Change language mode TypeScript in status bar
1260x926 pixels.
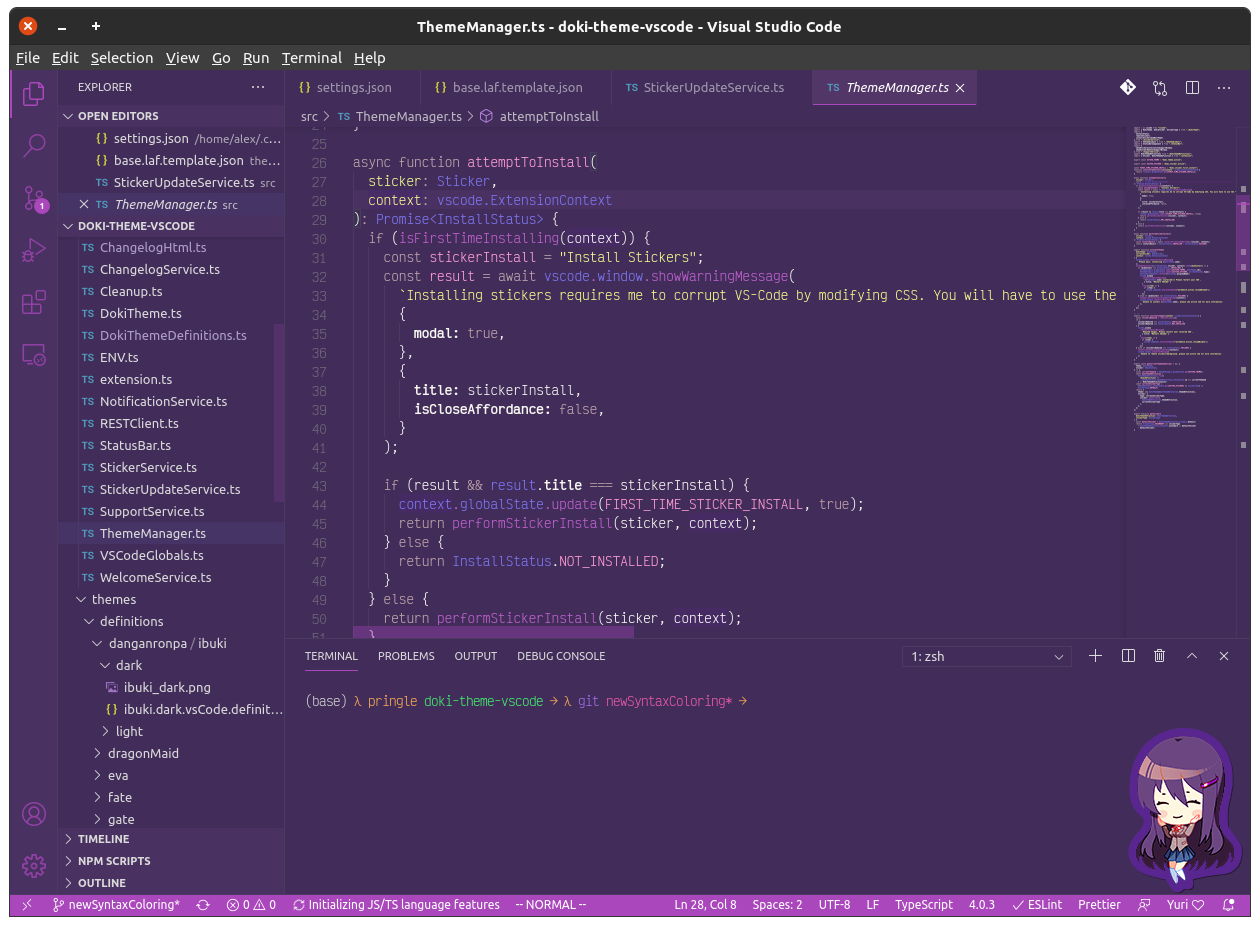pyautogui.click(x=924, y=905)
